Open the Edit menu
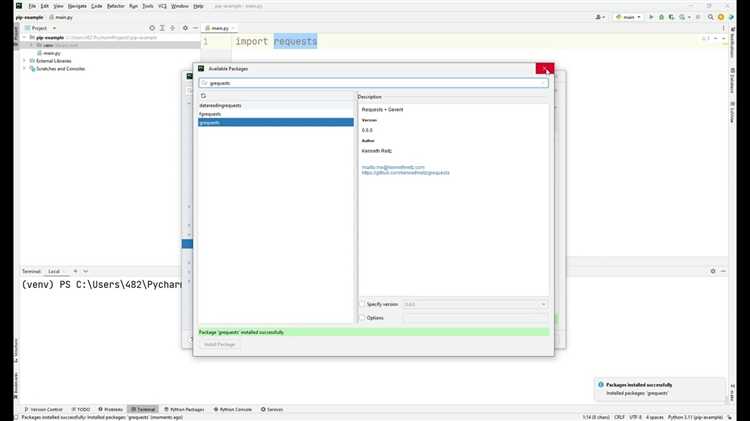The height and width of the screenshot is (421, 750). 44,6
